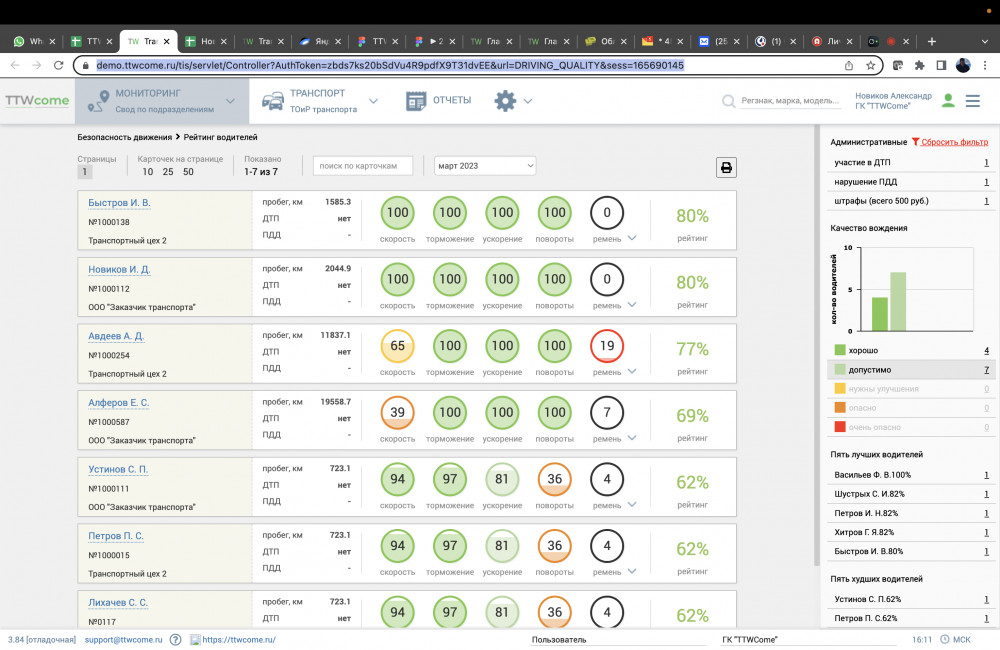Click the printer icon button
1000x650 pixels.
(x=726, y=167)
